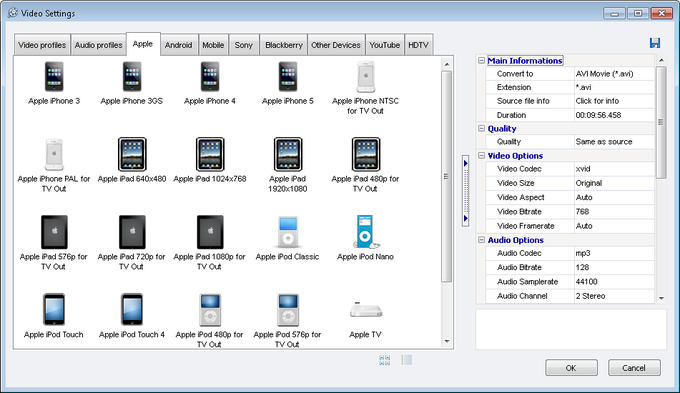Switch to list view icon below profiles
This screenshot has height=393, width=680.
[x=406, y=360]
